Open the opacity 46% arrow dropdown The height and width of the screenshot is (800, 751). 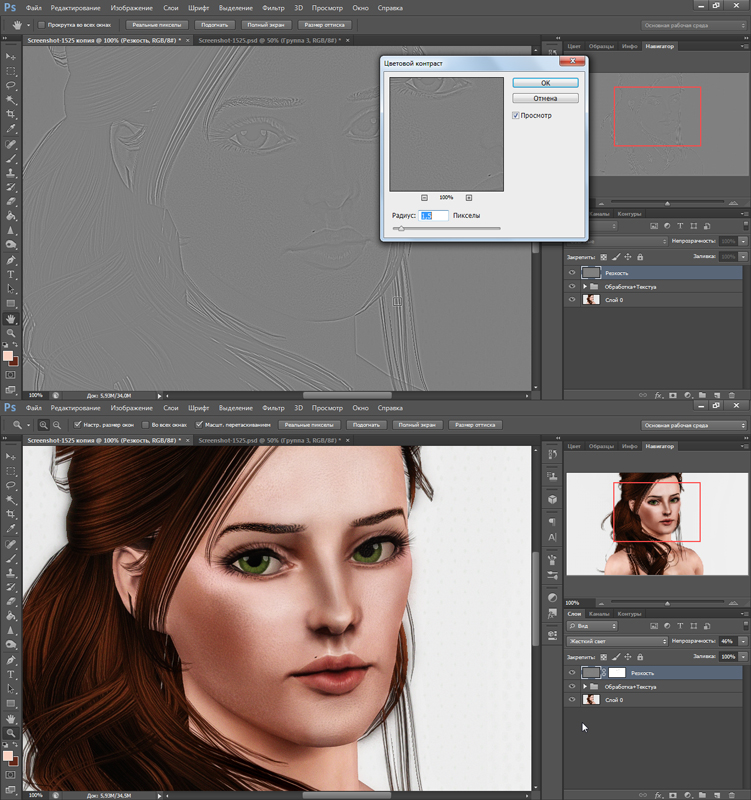(x=743, y=641)
